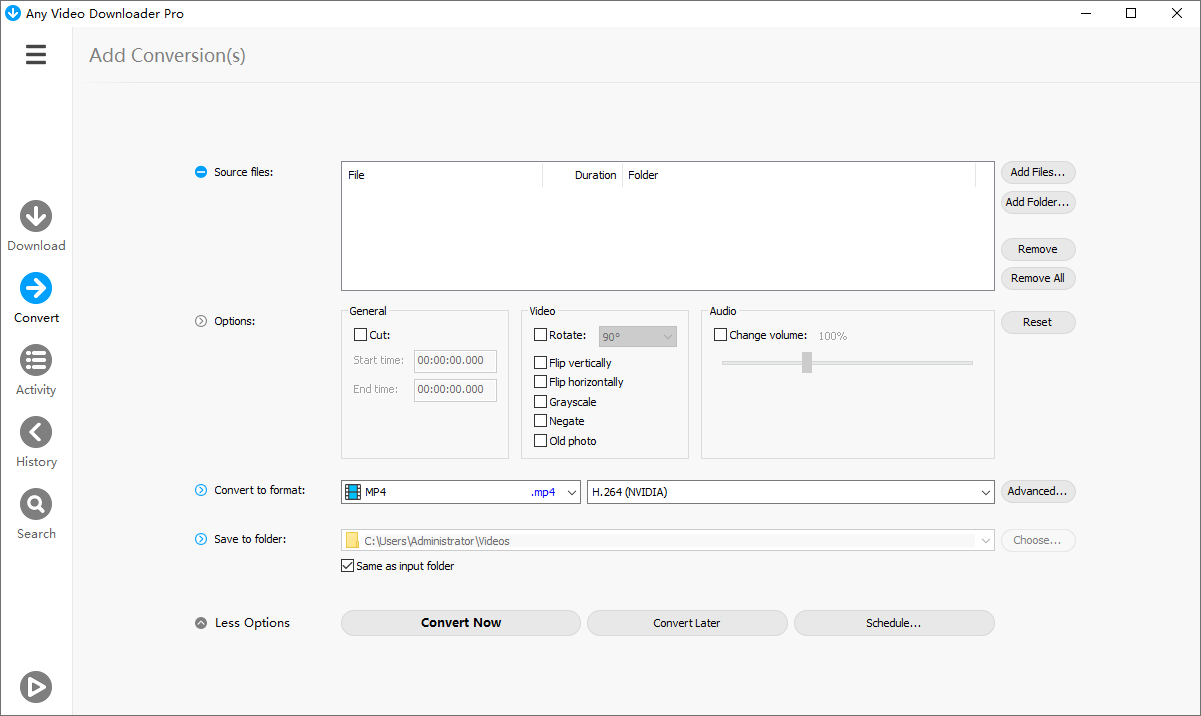Open the History sidebar icon
This screenshot has height=716, width=1201.
click(x=36, y=432)
